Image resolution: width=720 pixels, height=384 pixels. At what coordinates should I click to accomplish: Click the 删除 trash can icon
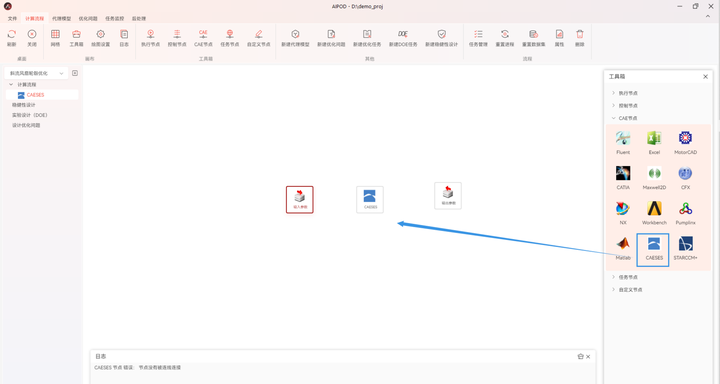(x=579, y=34)
